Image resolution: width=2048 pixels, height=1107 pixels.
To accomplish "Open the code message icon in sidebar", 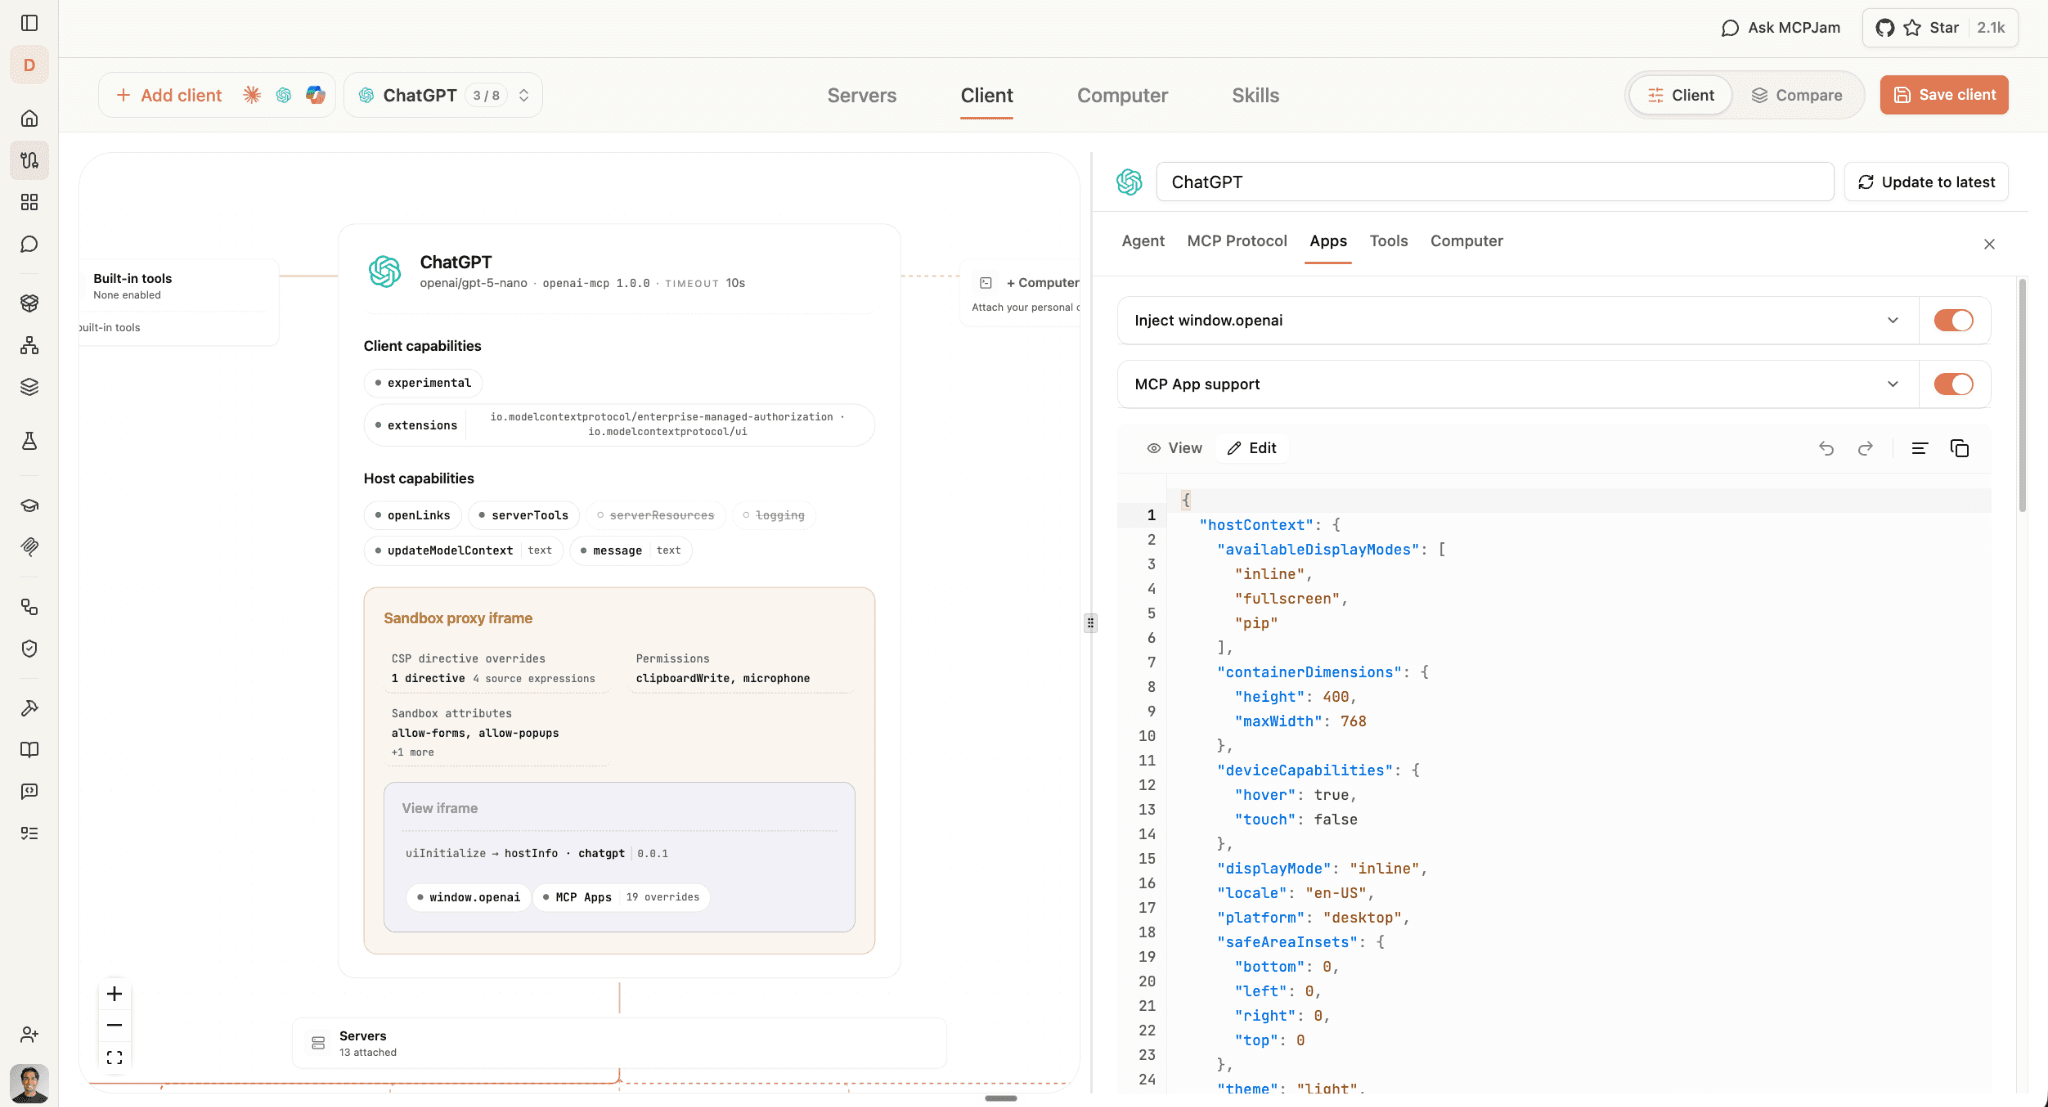I will click(29, 791).
